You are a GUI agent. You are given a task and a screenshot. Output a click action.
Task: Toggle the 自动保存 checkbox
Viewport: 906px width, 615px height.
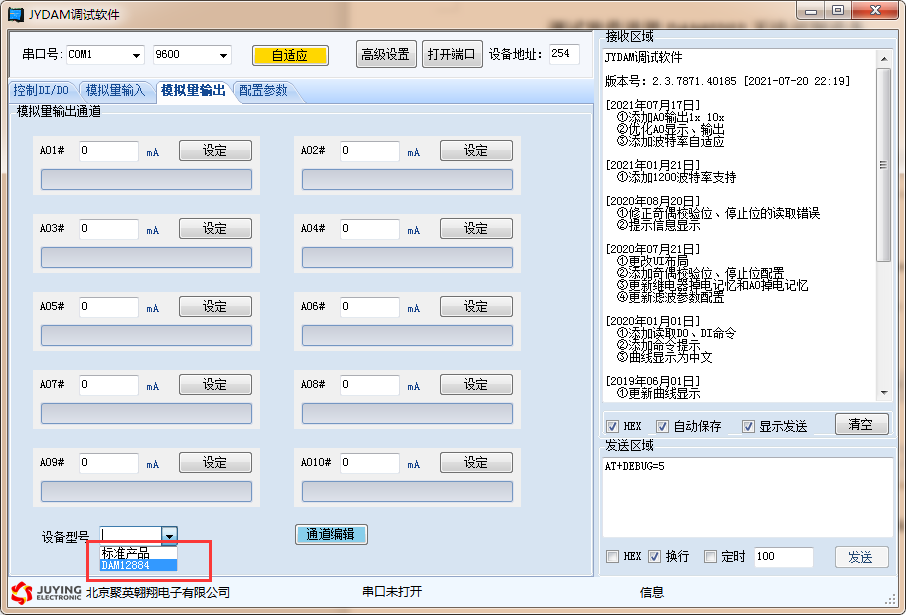click(x=662, y=426)
